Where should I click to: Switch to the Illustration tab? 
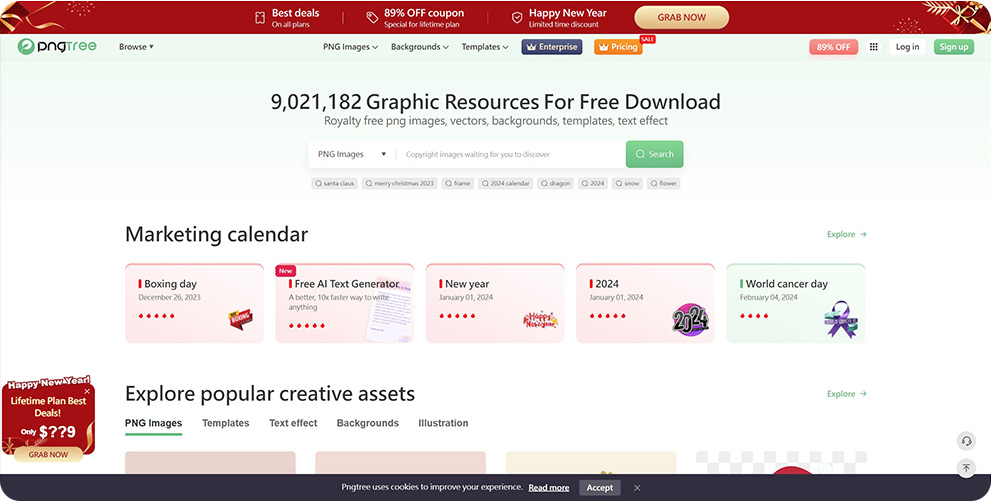(443, 423)
